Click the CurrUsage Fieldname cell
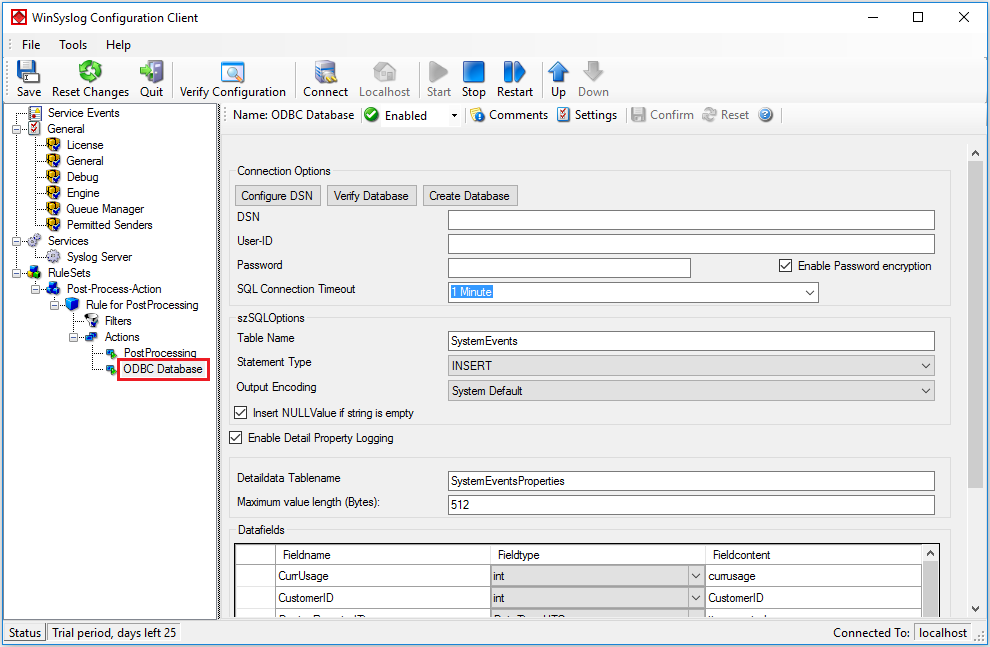Viewport: 990px width, 647px height. (x=383, y=576)
